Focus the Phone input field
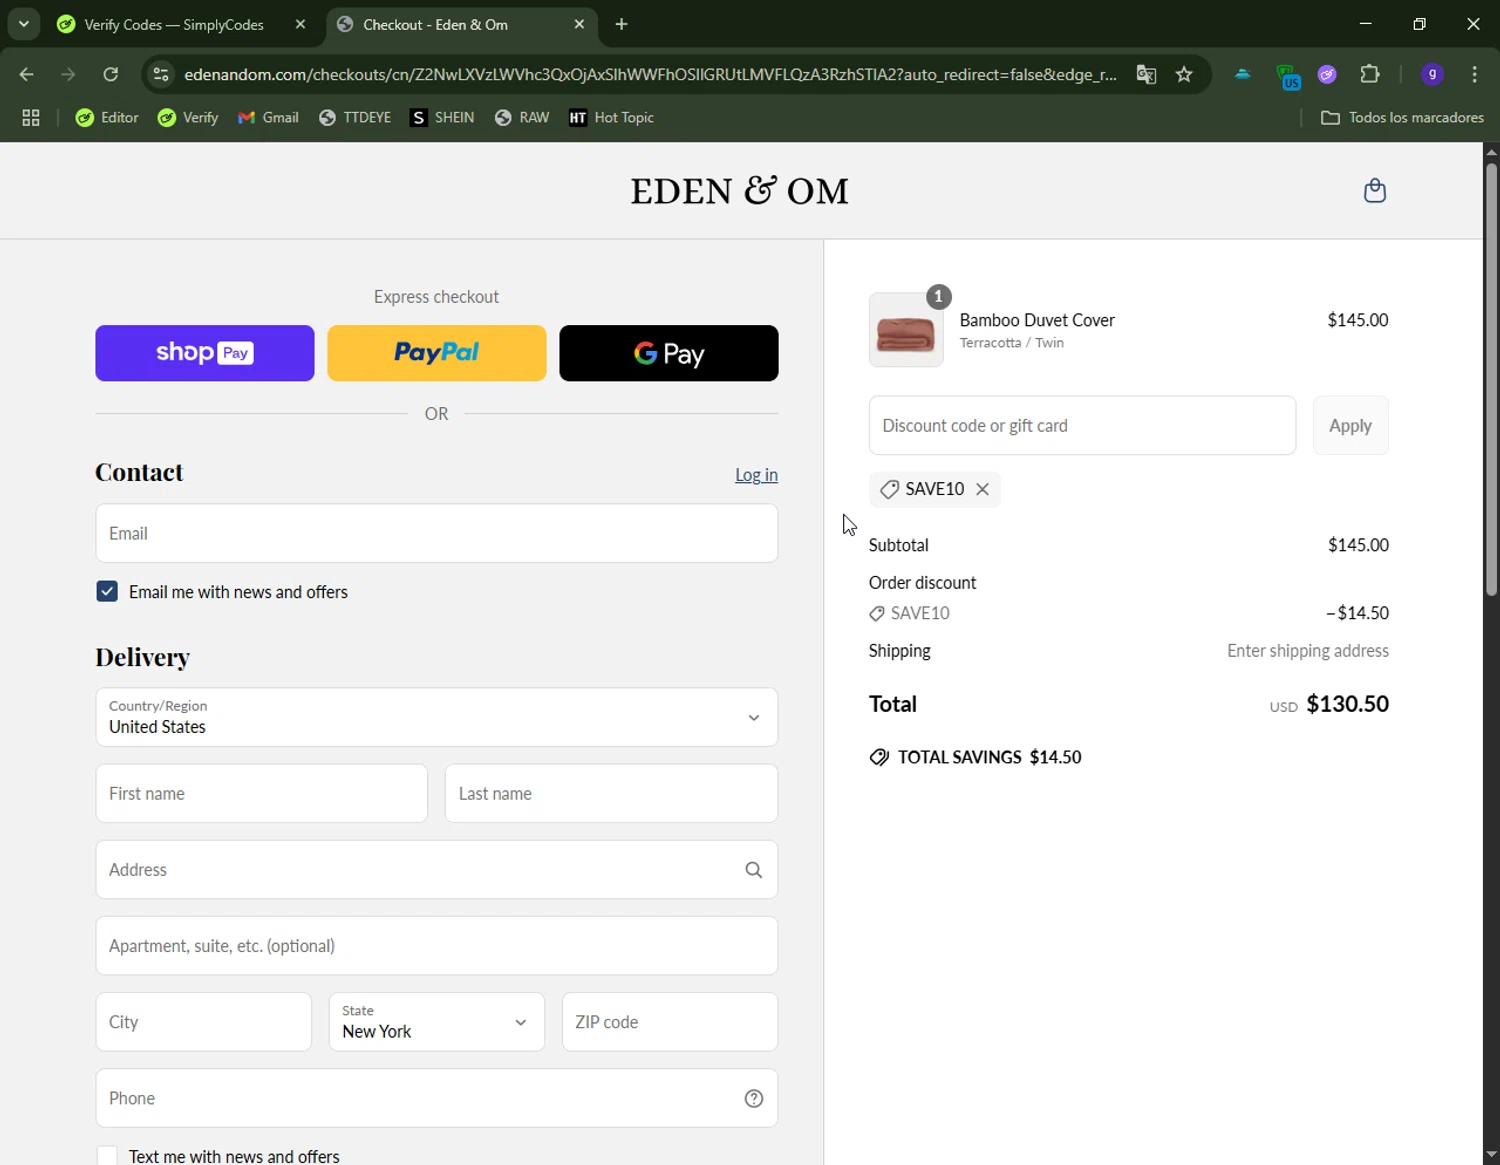Viewport: 1500px width, 1165px height. pyautogui.click(x=437, y=1098)
